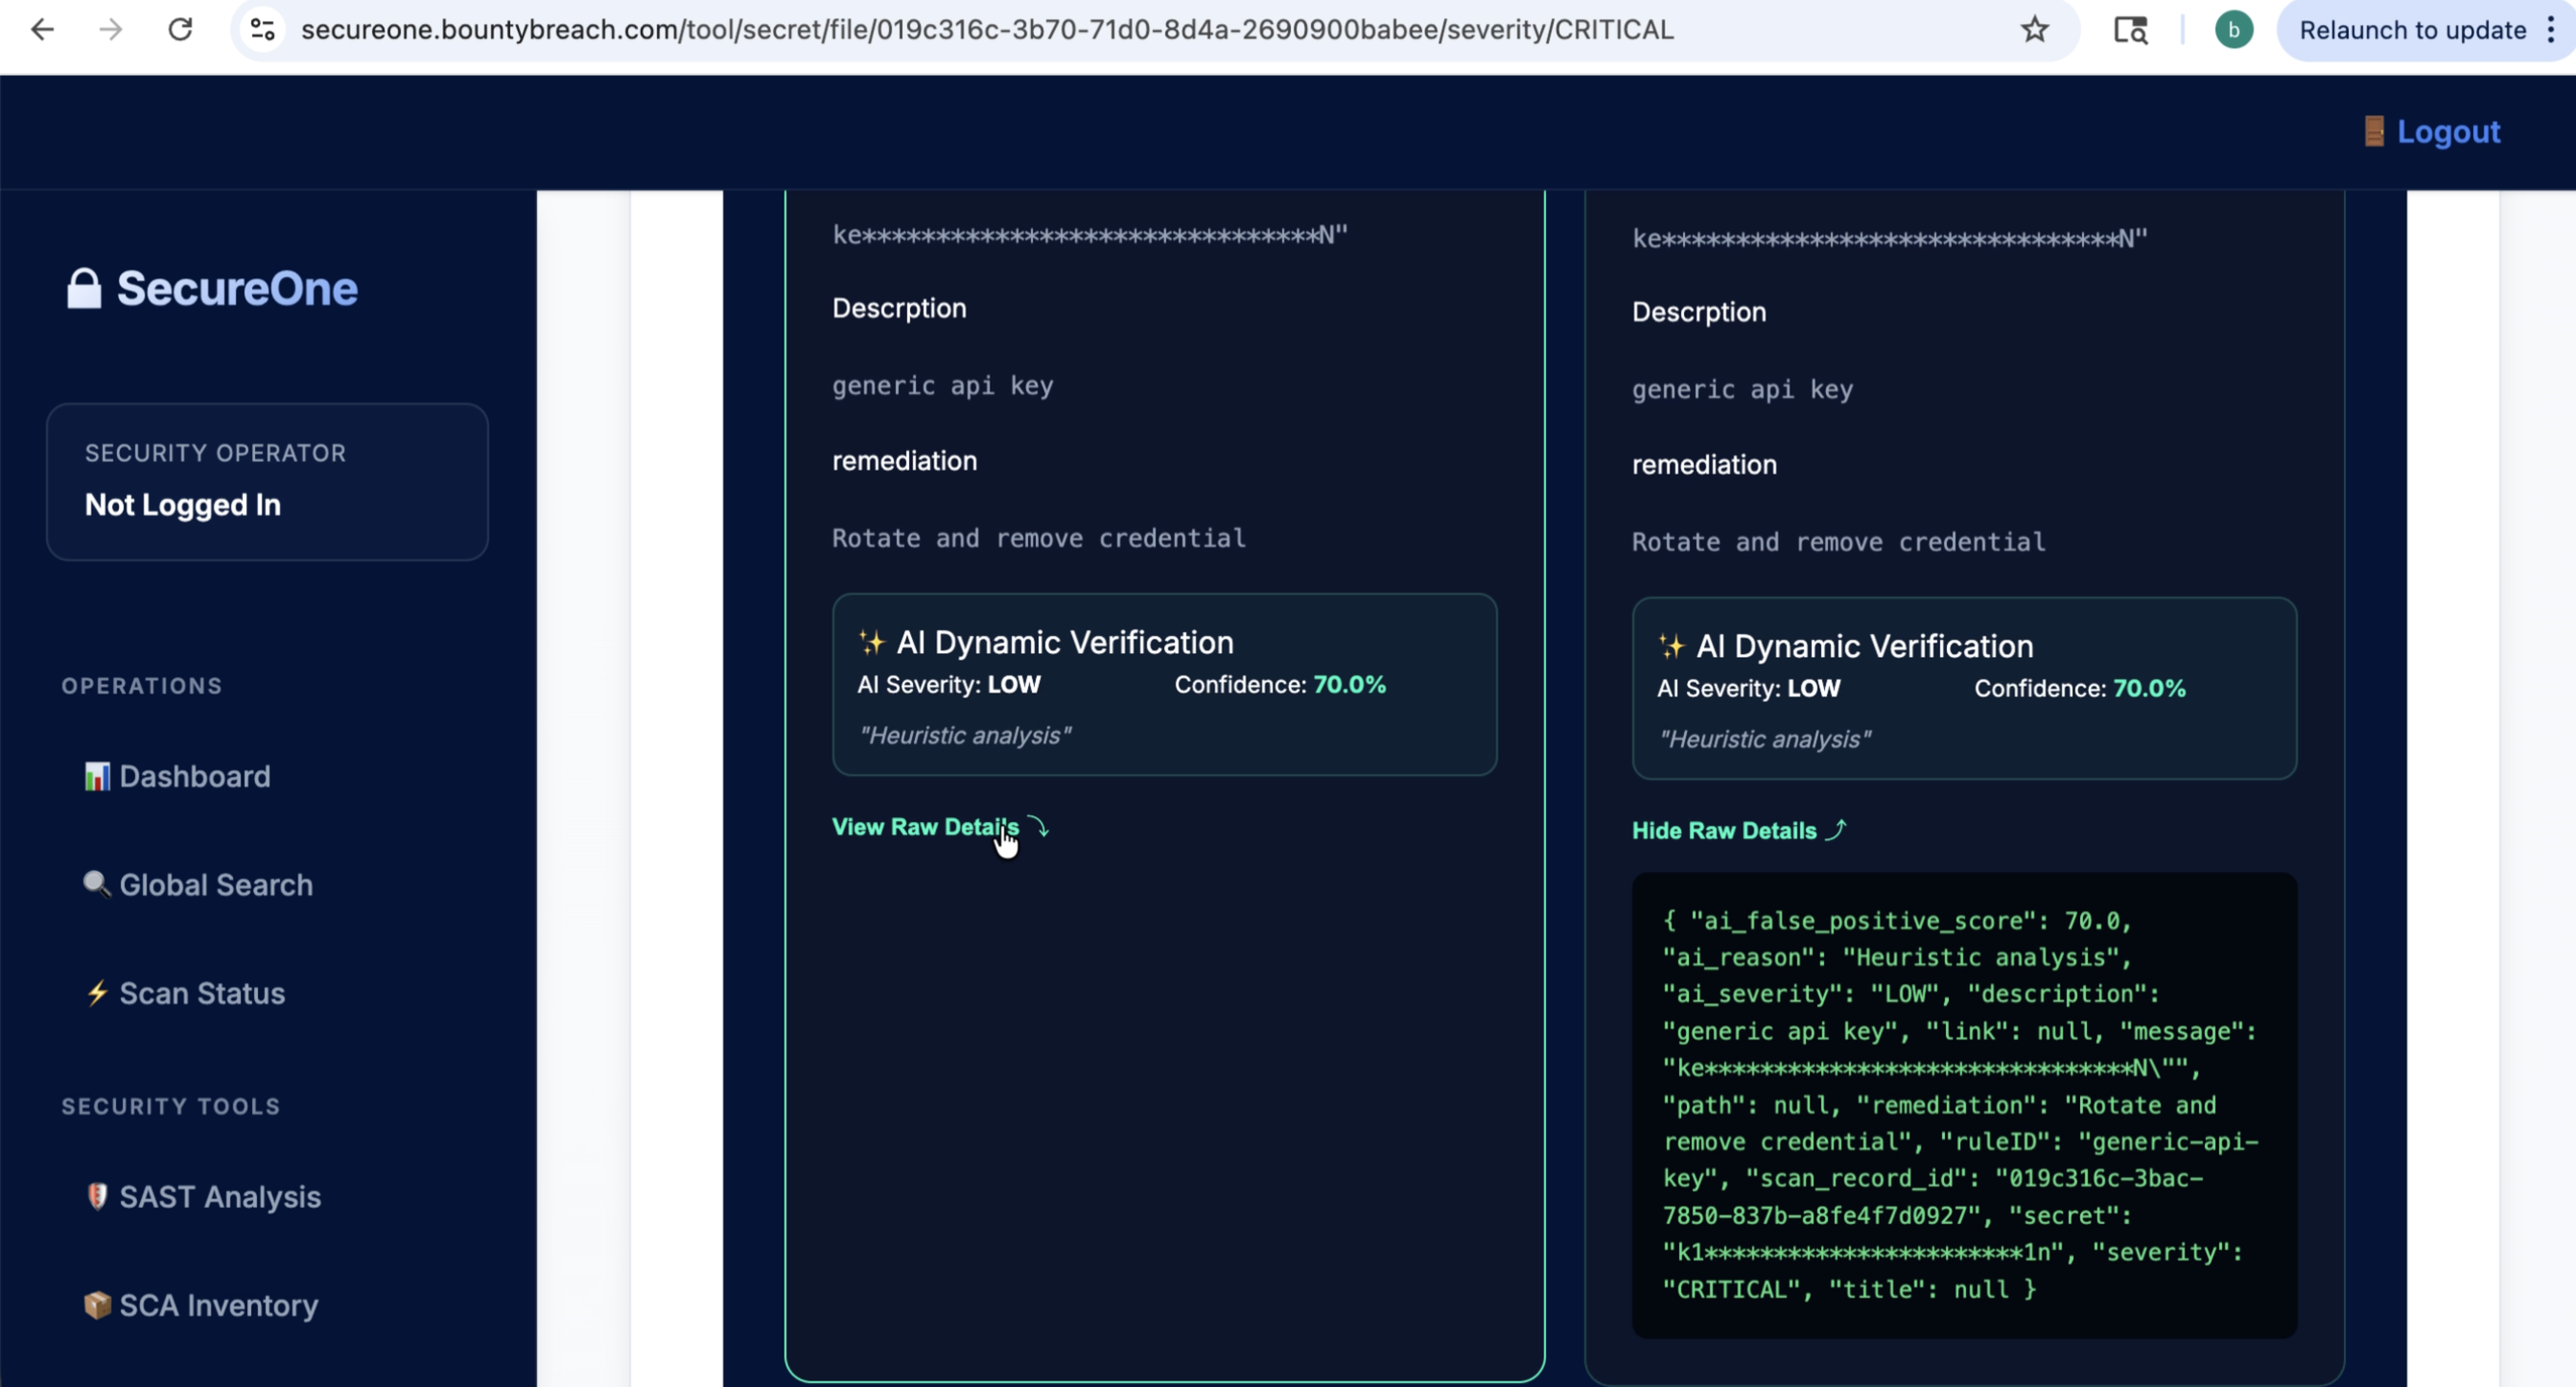The width and height of the screenshot is (2576, 1387).
Task: Click the SecureOne brand name
Action: coord(237,289)
